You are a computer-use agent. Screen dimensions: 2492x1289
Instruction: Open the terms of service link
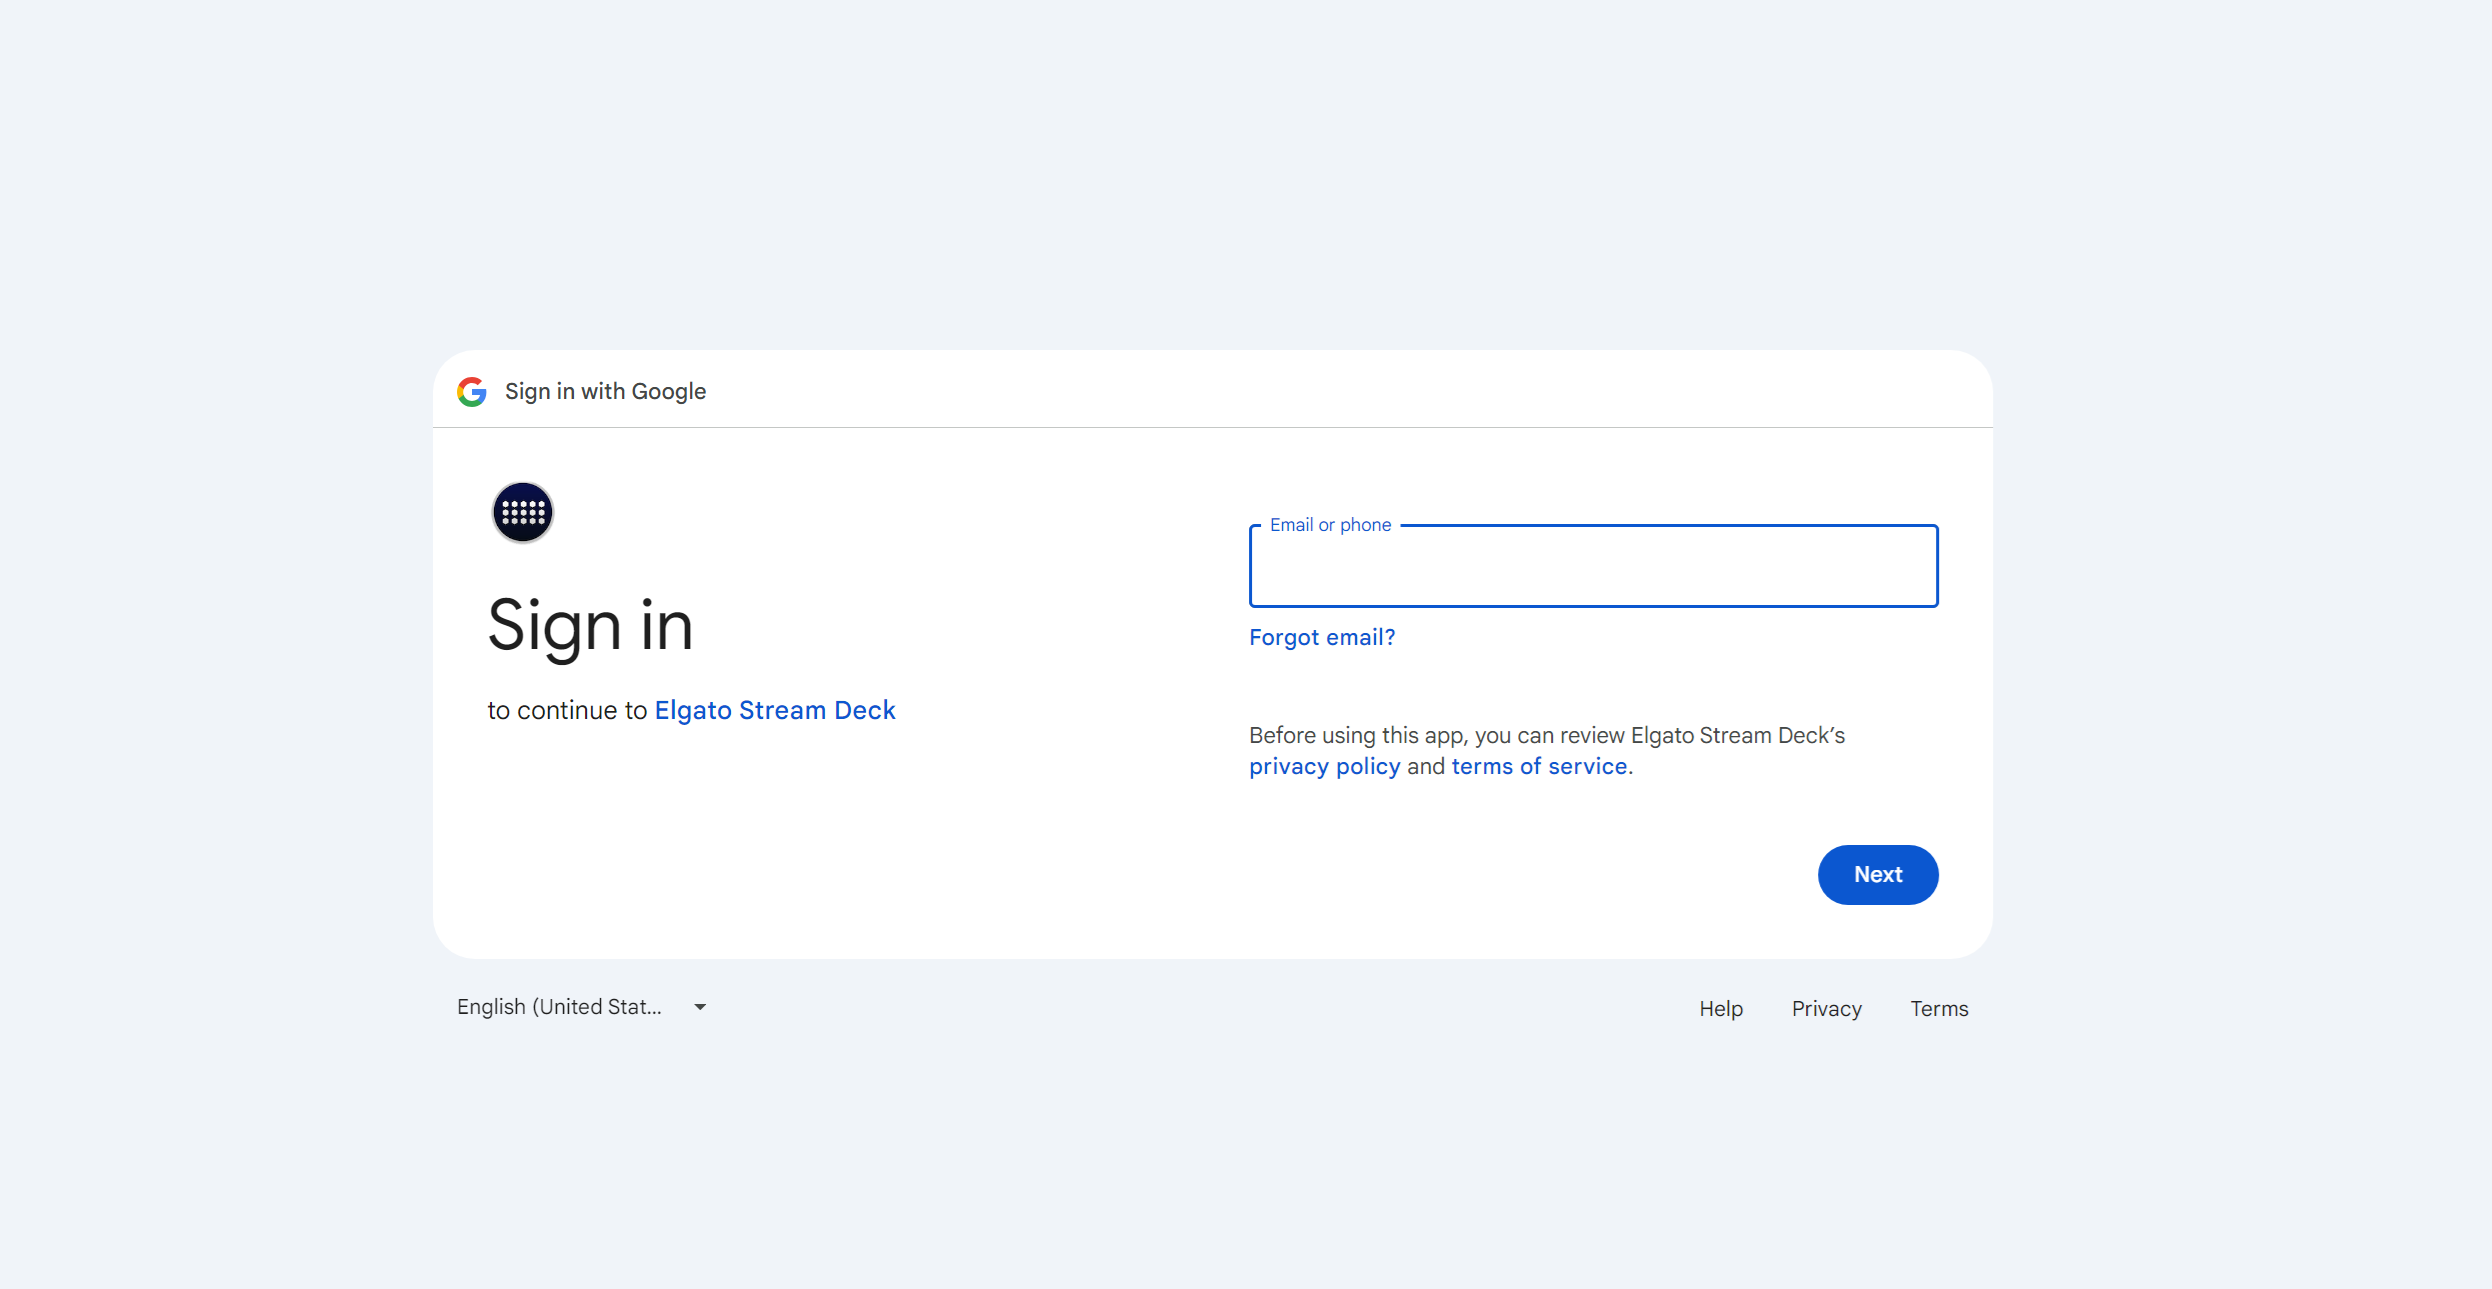coord(1539,766)
